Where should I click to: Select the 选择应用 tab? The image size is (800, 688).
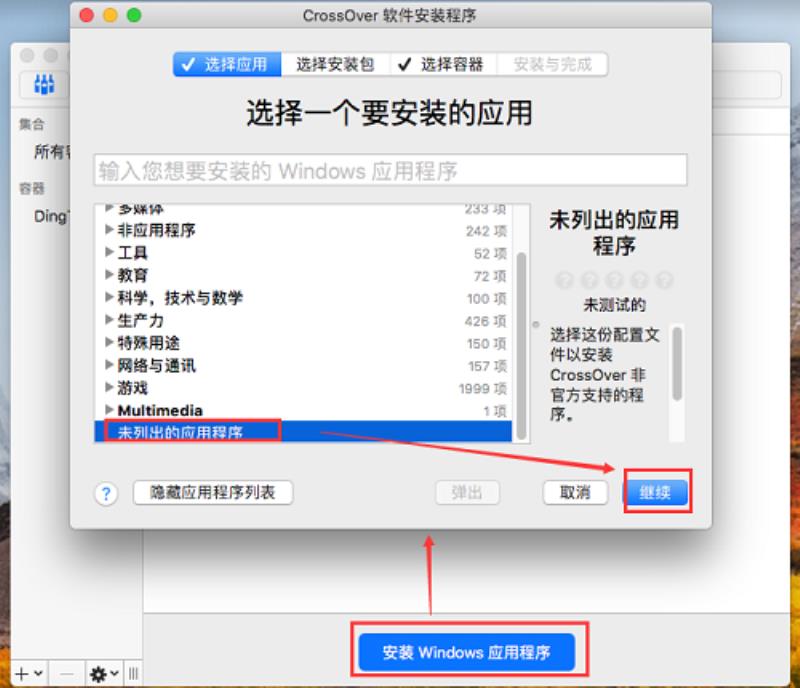(x=227, y=64)
